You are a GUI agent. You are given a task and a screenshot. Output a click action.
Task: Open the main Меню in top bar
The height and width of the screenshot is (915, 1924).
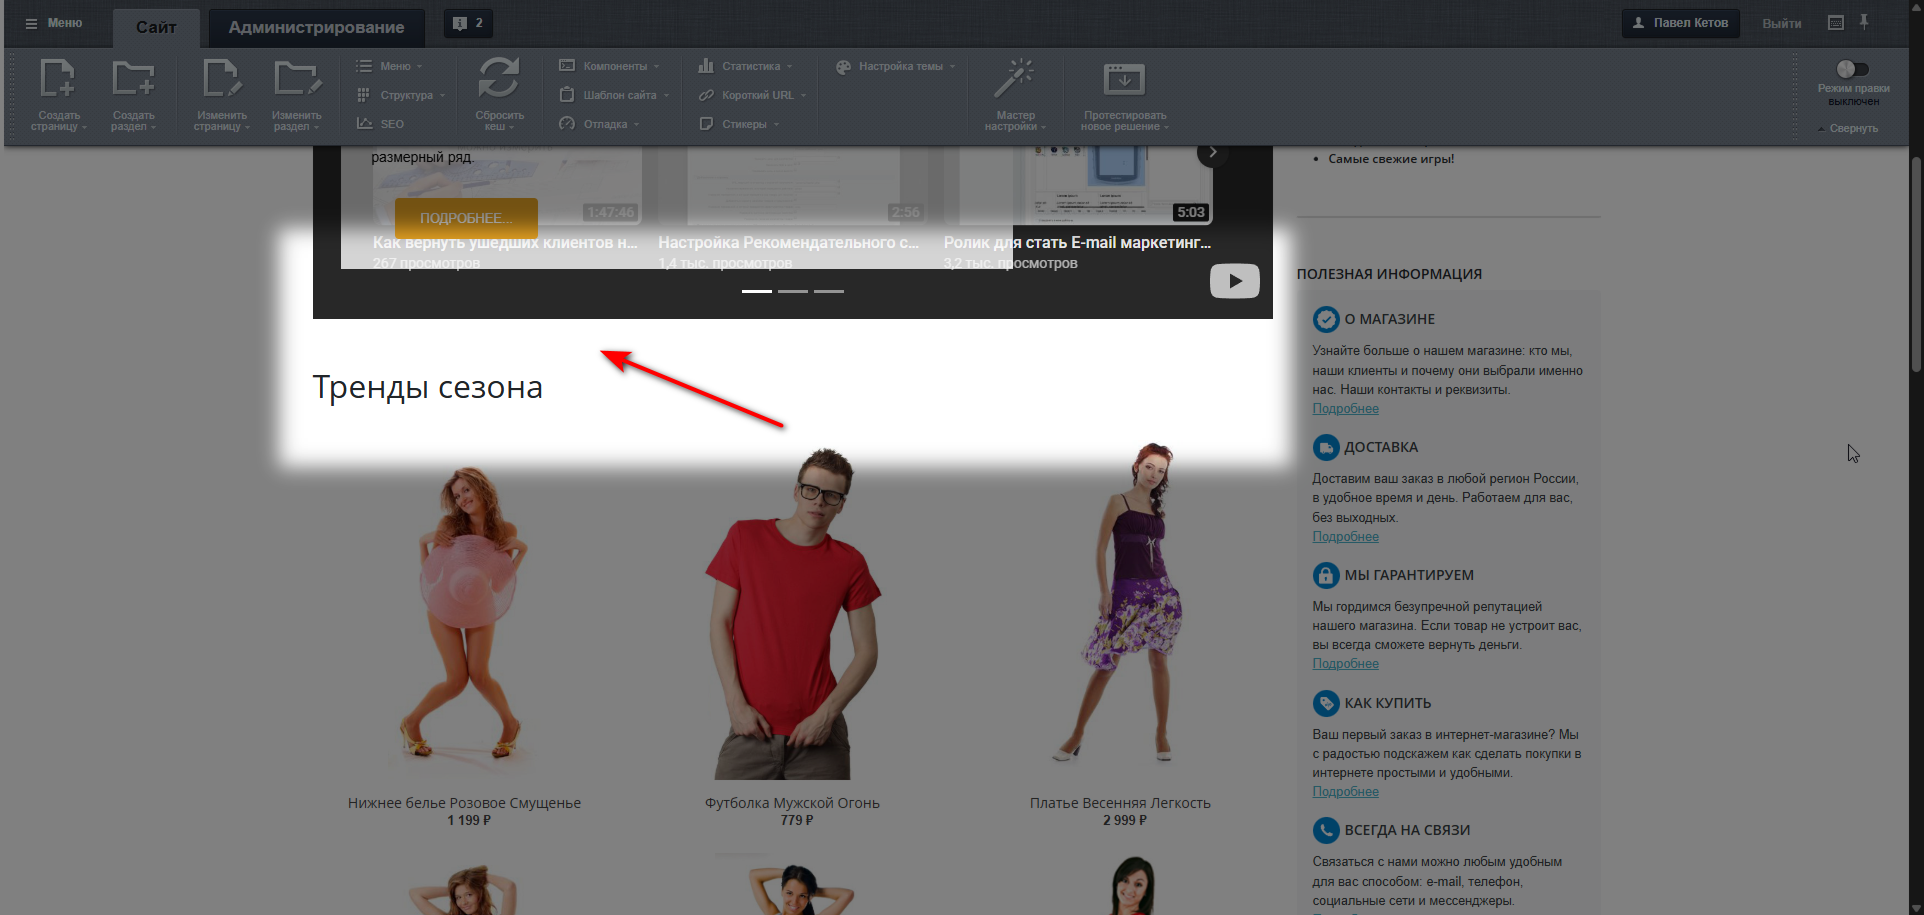point(54,23)
